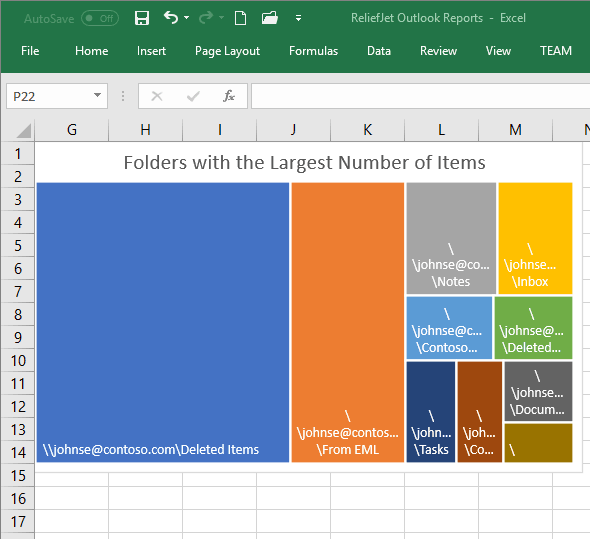Select the dark gray Docum... treemap block

[x=538, y=391]
